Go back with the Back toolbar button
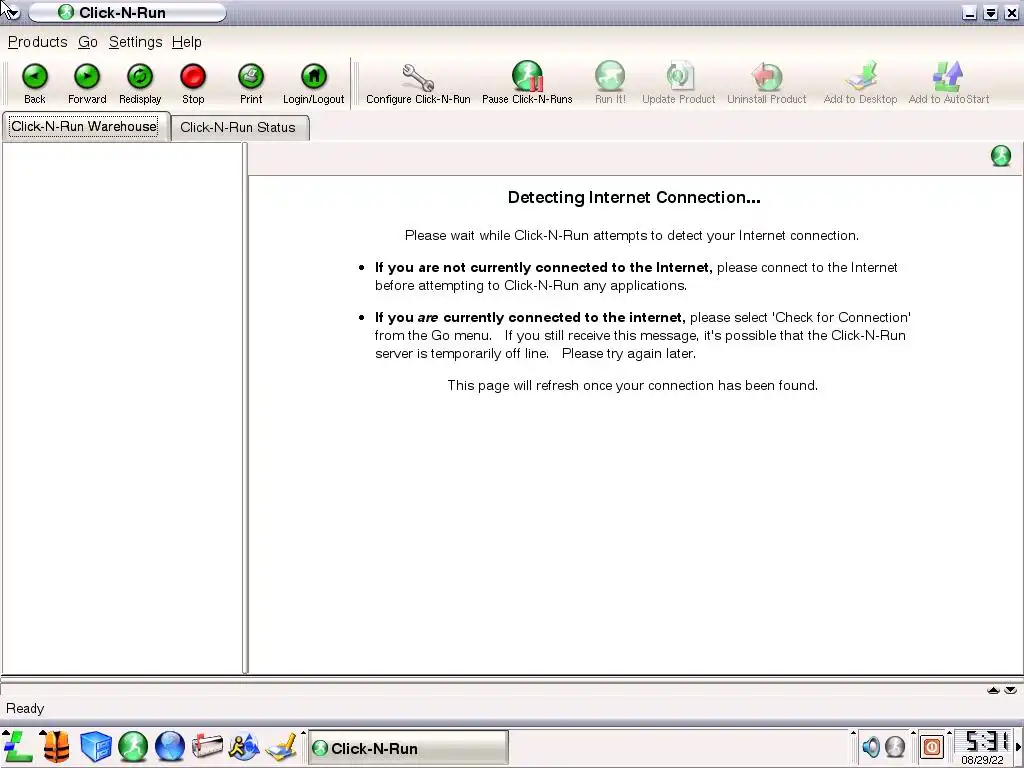This screenshot has width=1024, height=768. point(35,84)
